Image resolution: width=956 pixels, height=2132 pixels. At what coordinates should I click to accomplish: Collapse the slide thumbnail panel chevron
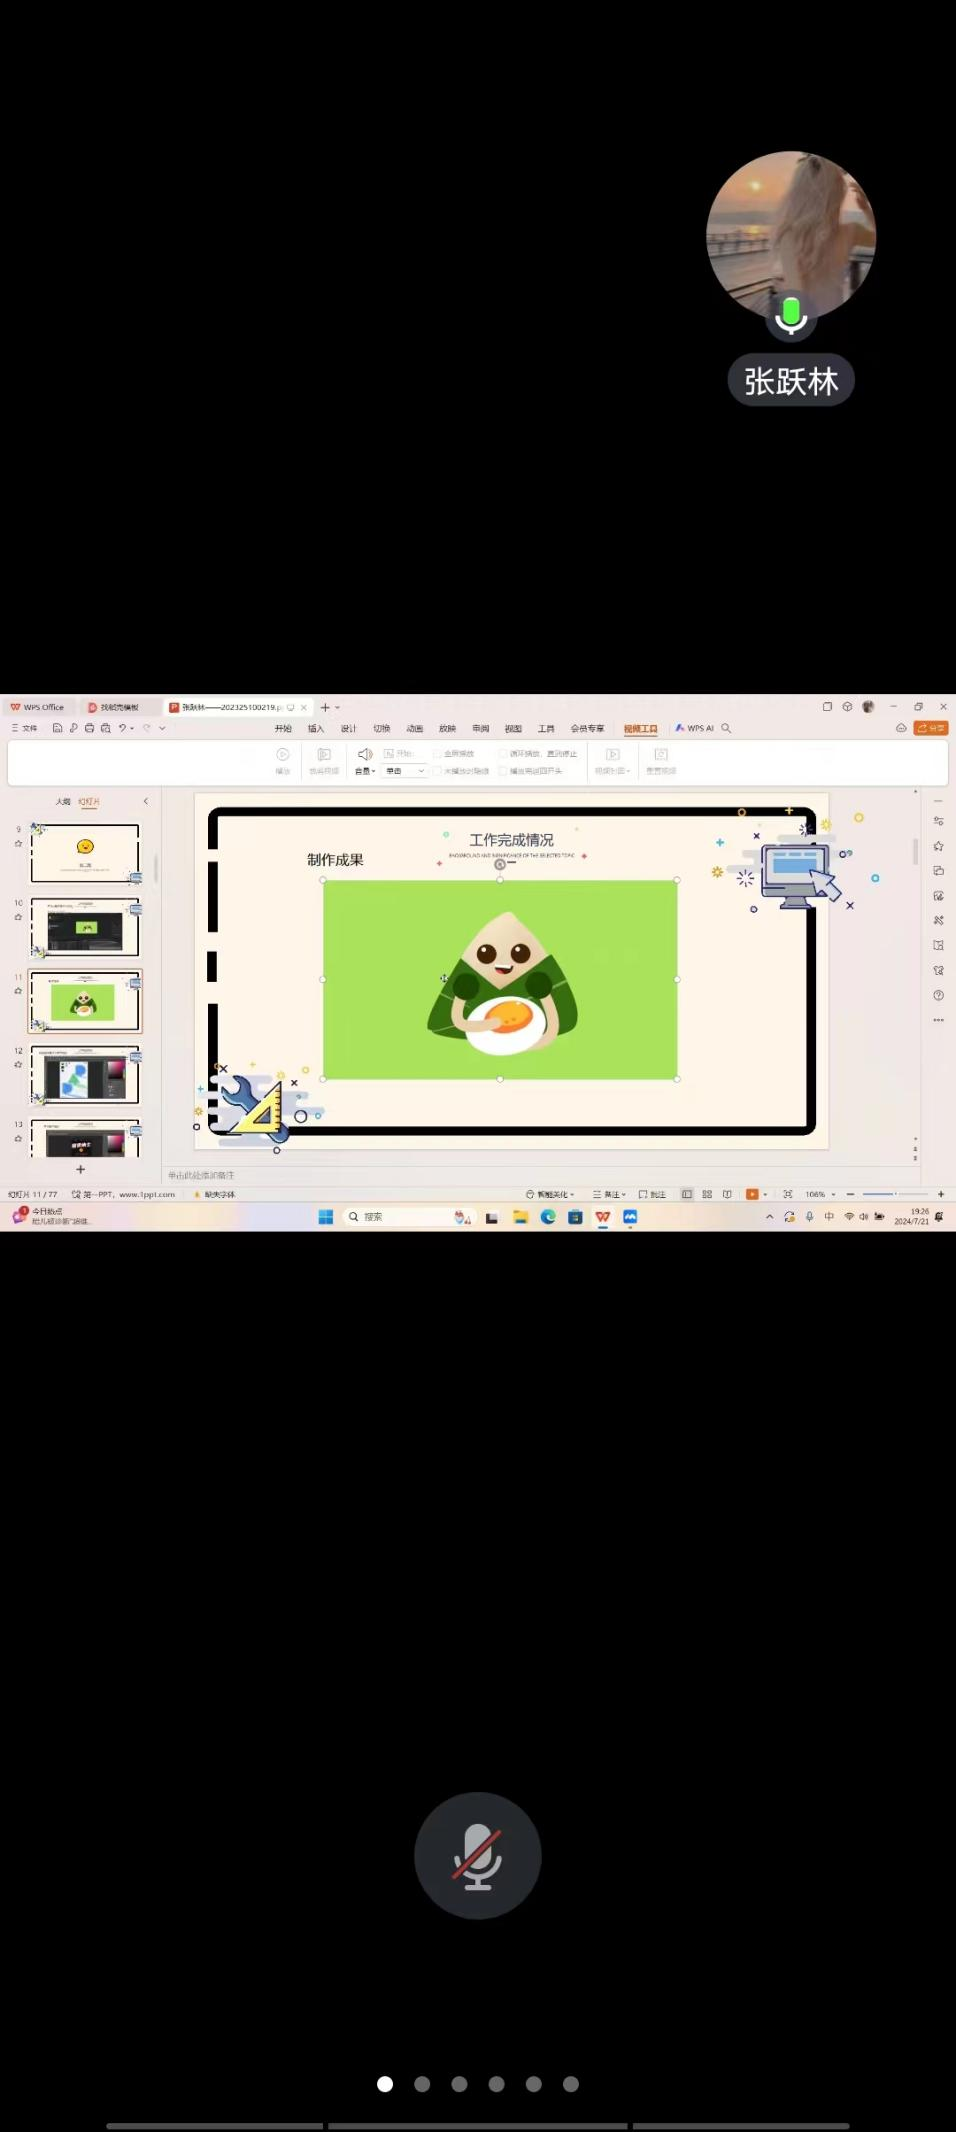146,801
